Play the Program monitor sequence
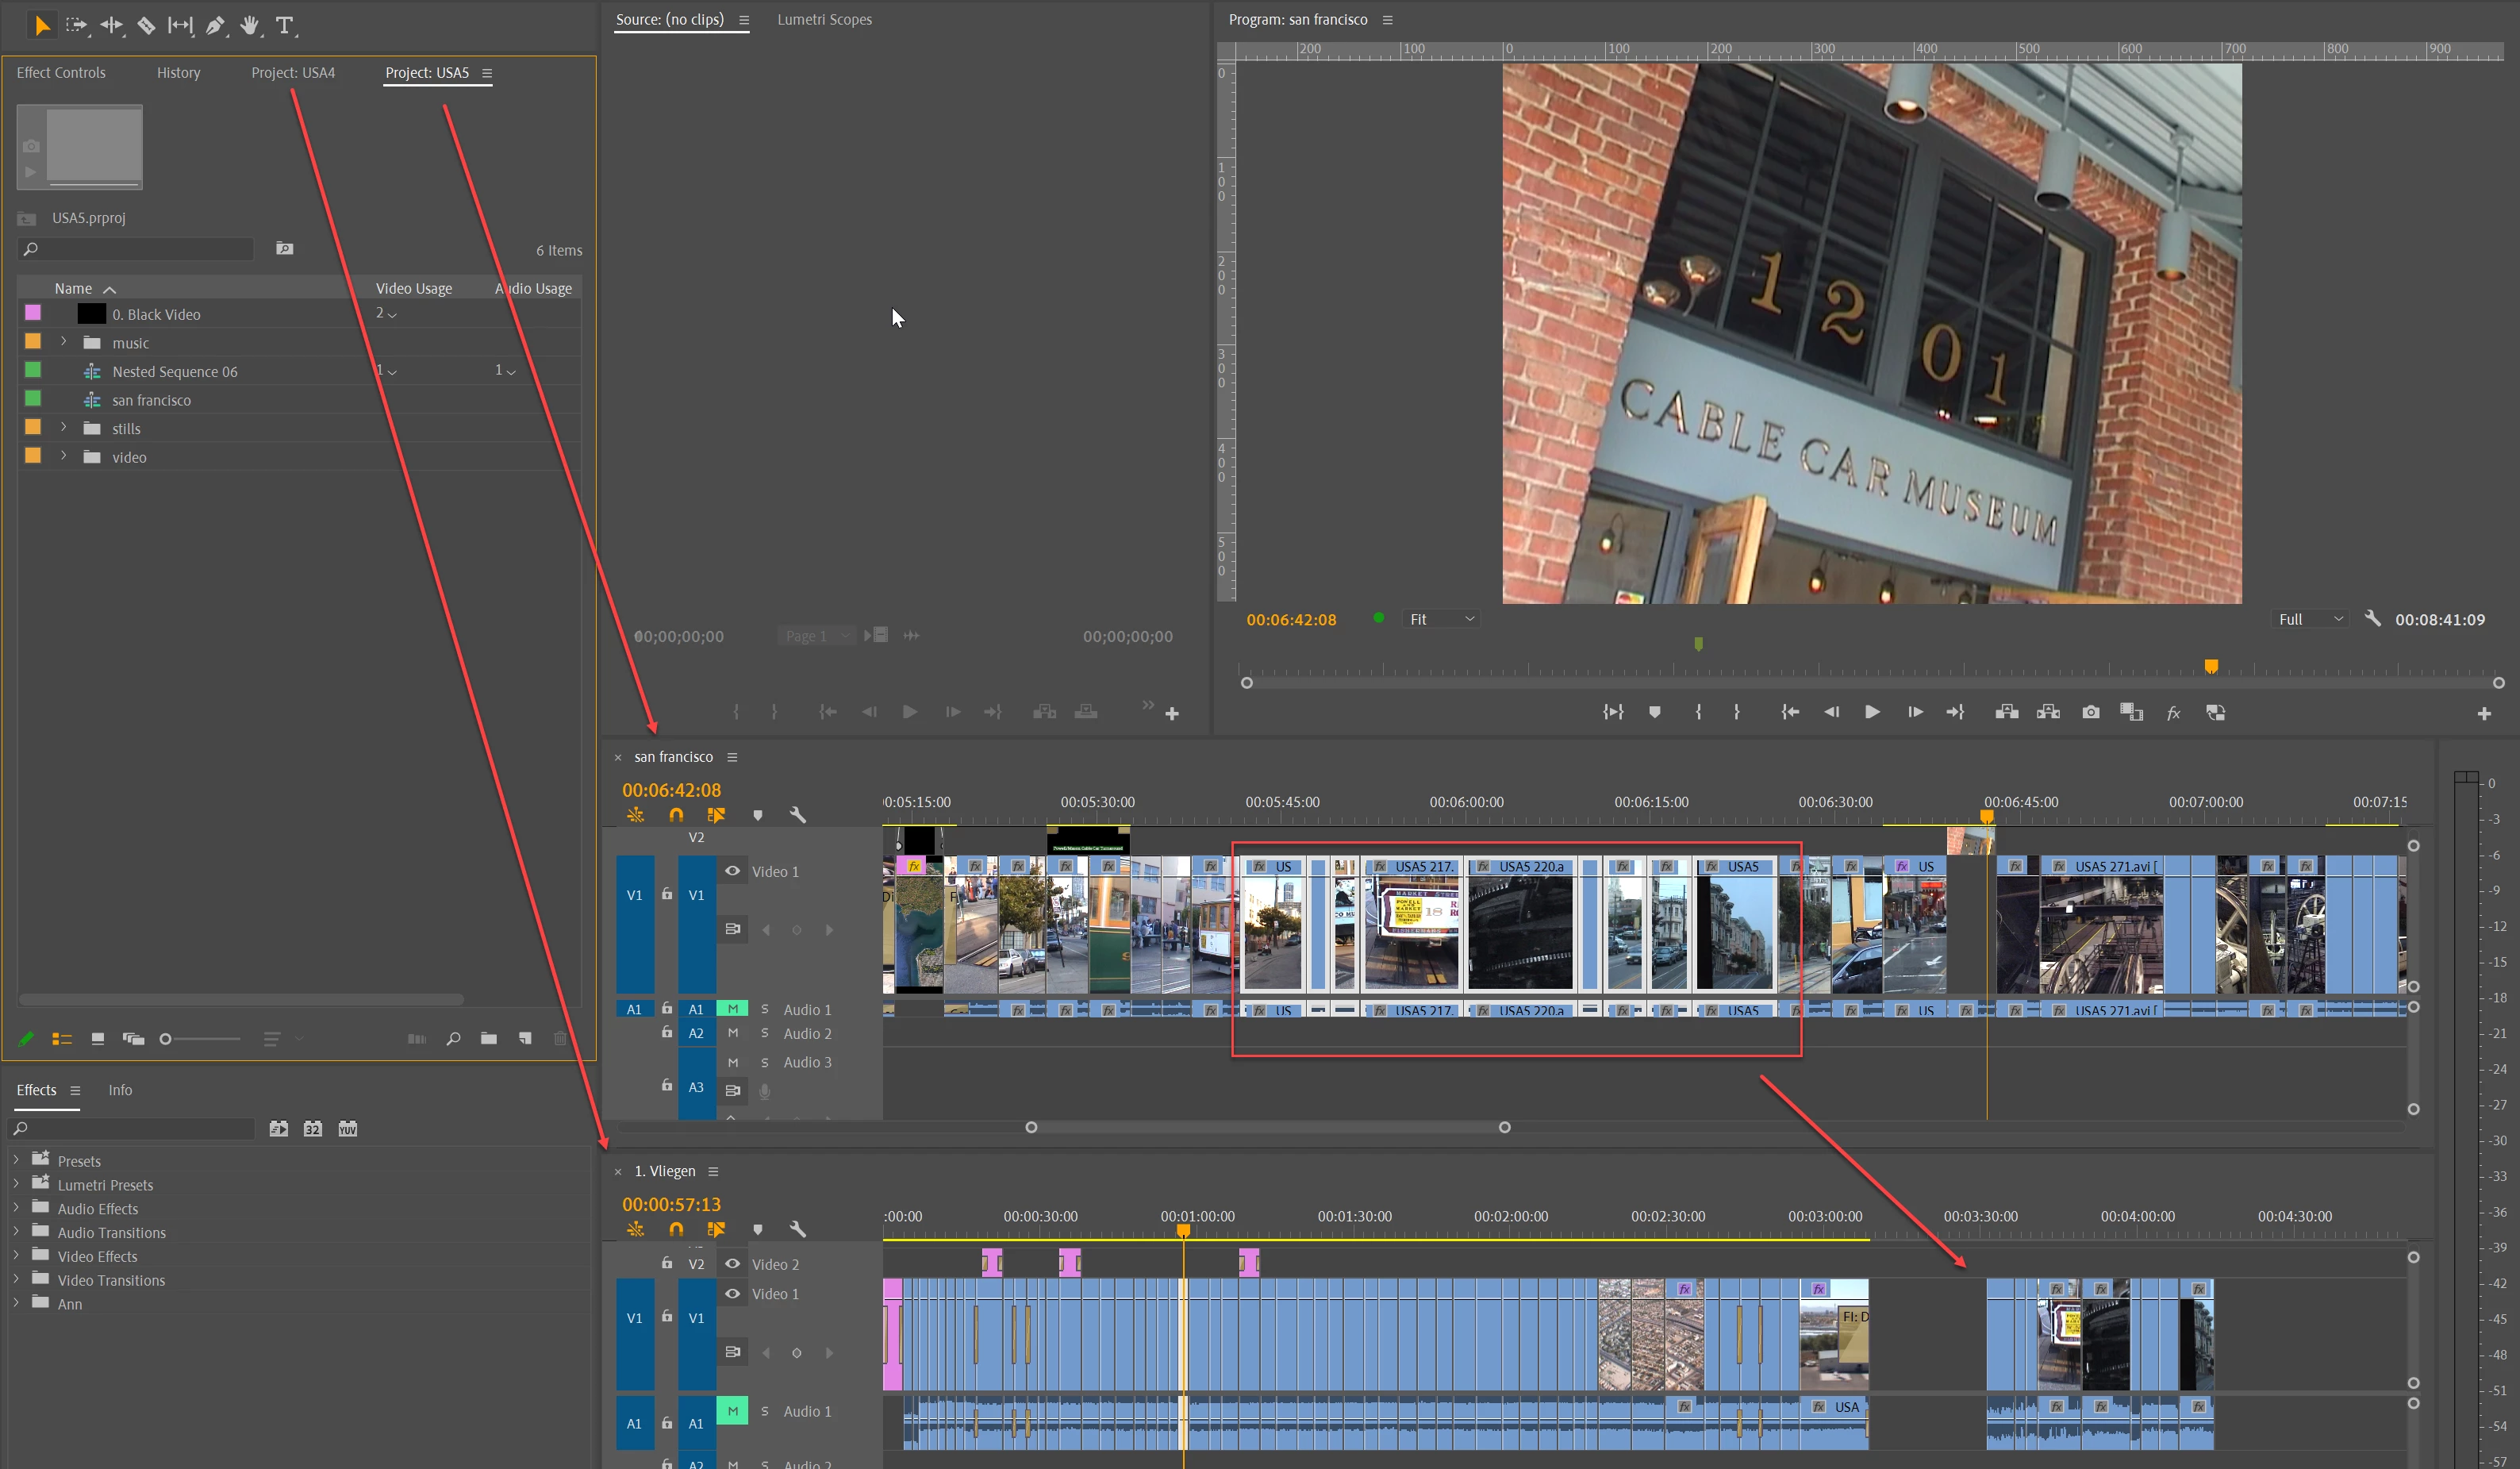Image resolution: width=2520 pixels, height=1469 pixels. [x=1872, y=712]
